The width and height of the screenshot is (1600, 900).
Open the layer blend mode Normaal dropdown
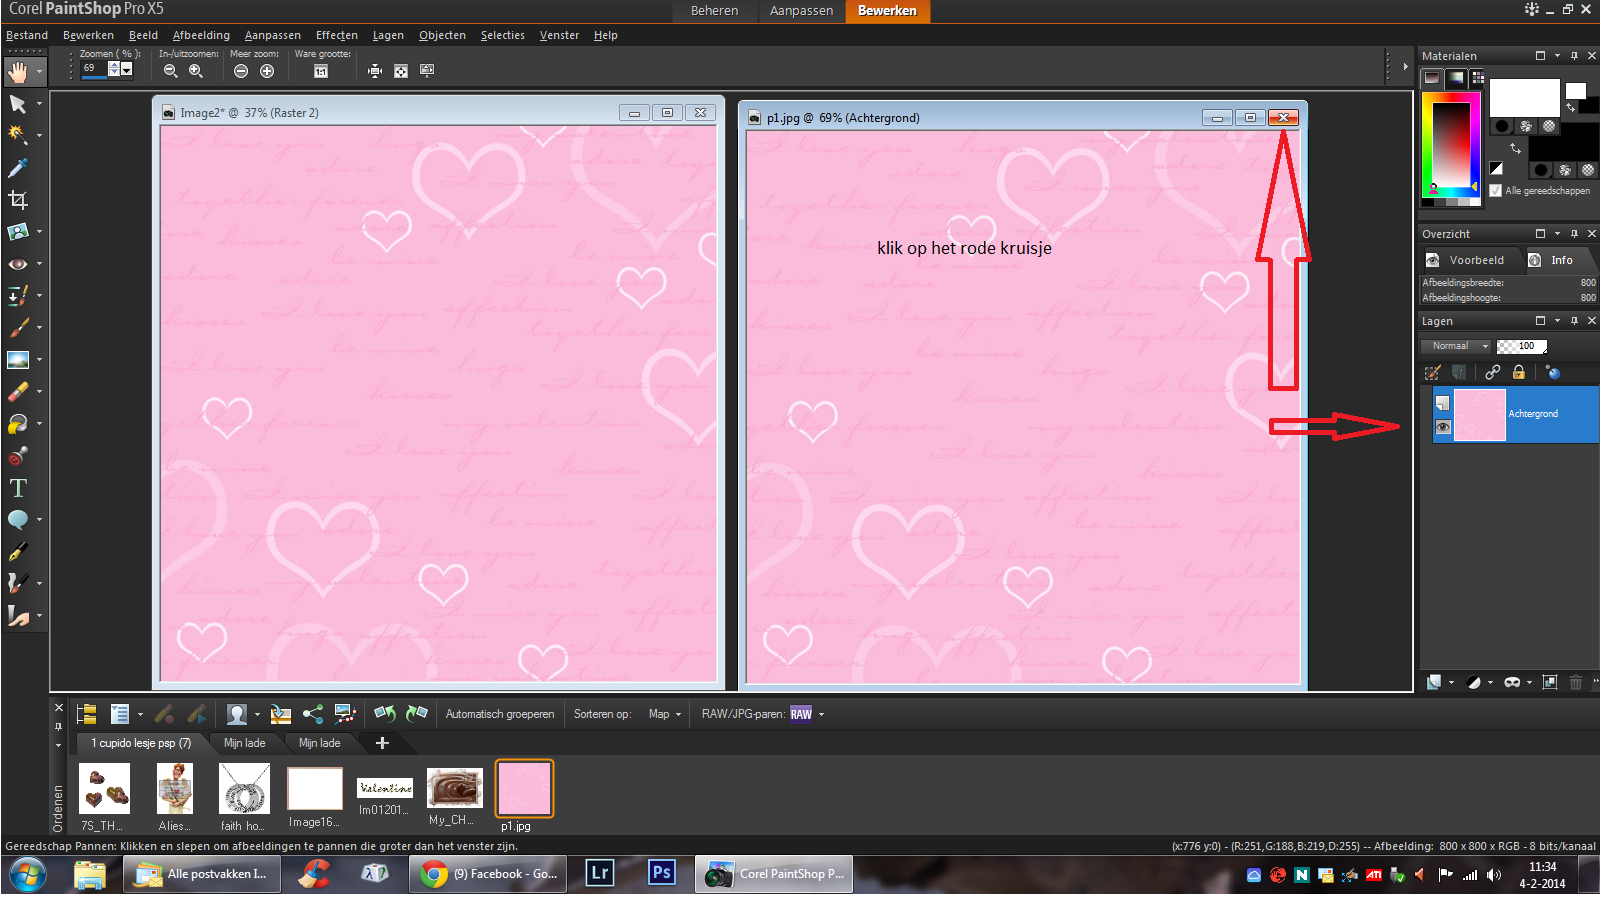tap(1456, 346)
